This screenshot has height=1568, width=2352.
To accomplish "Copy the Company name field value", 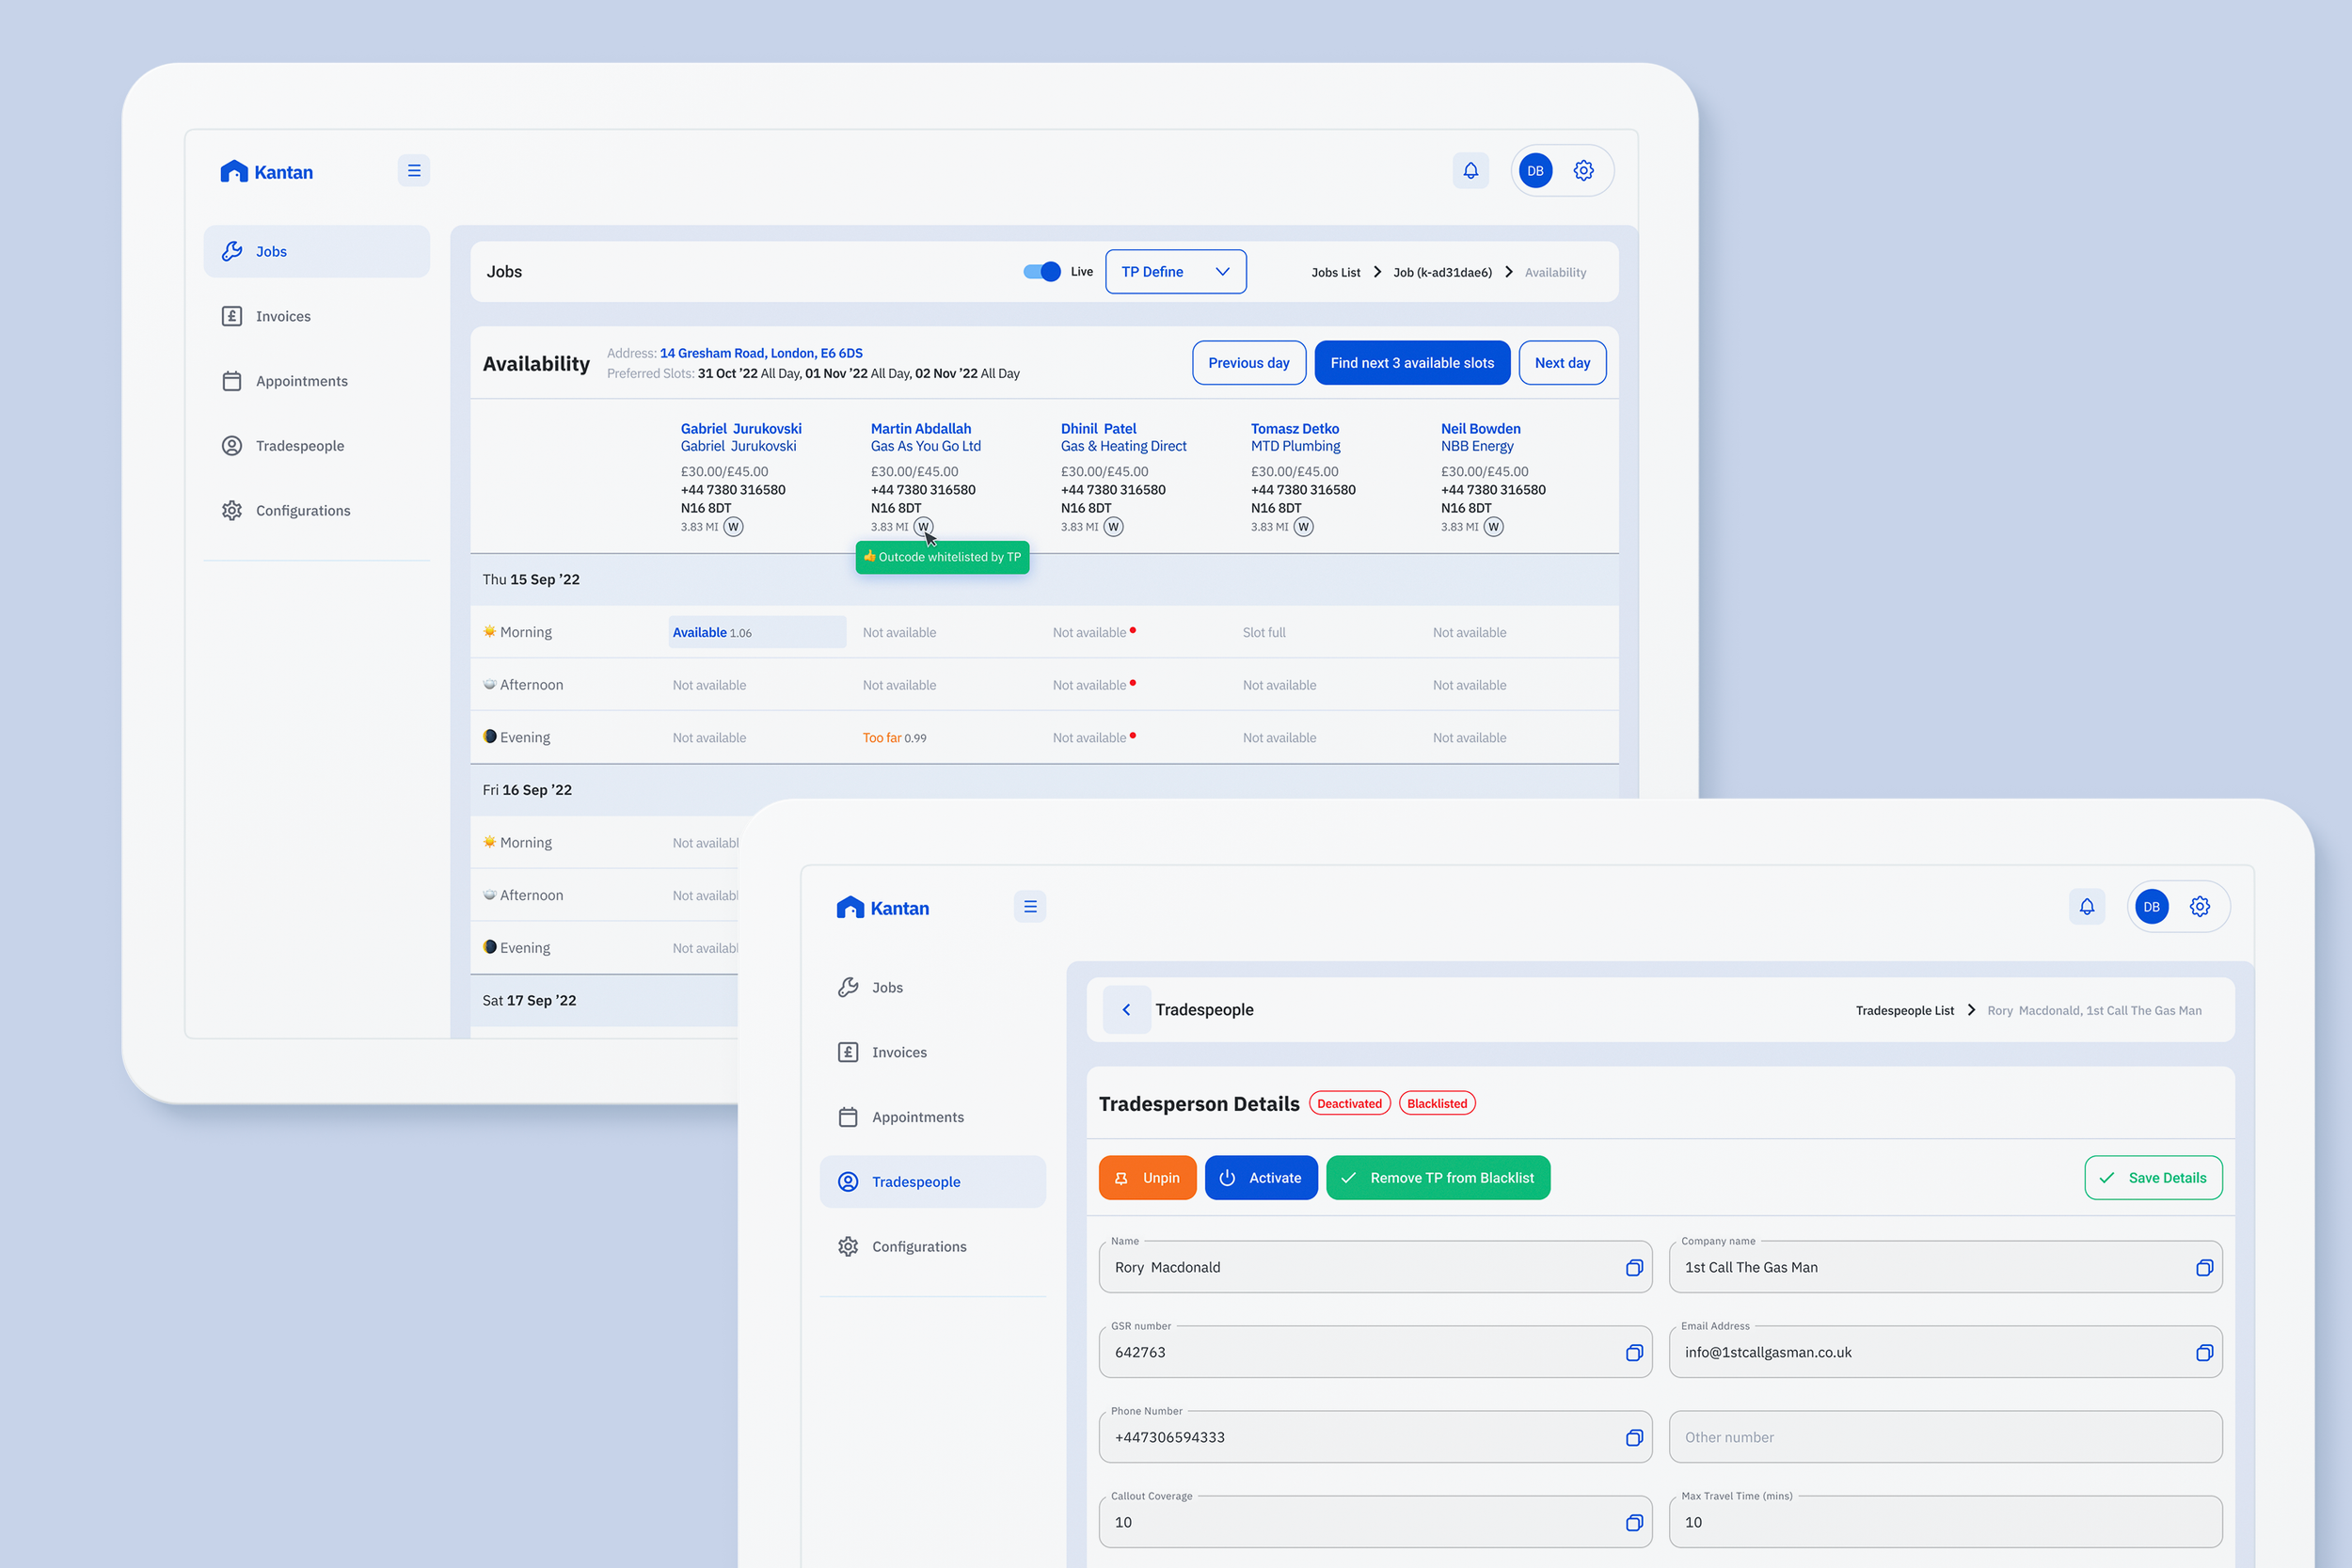I will point(2204,1268).
